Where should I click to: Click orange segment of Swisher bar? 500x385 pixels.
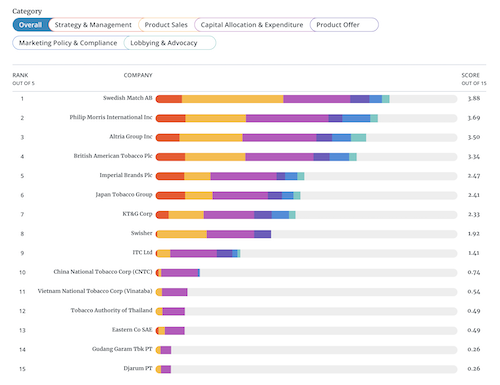[182, 234]
